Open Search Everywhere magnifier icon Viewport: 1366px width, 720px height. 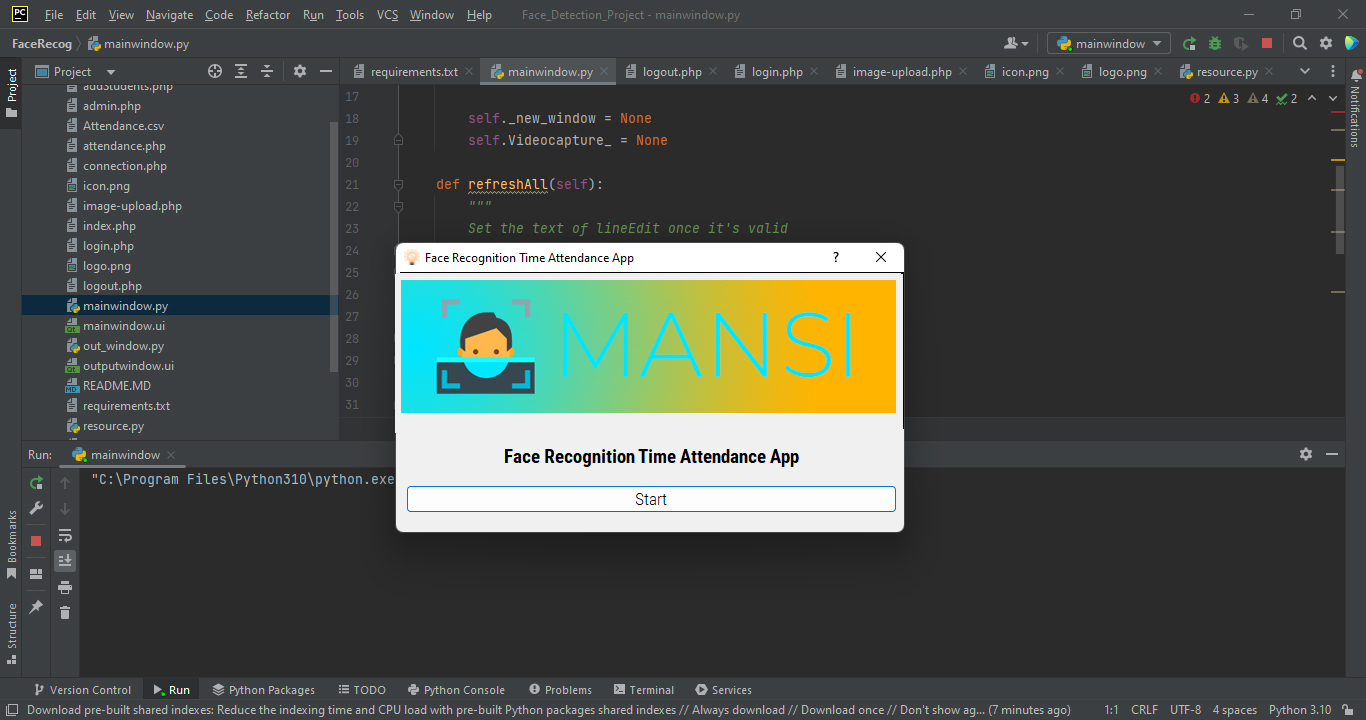[1300, 44]
